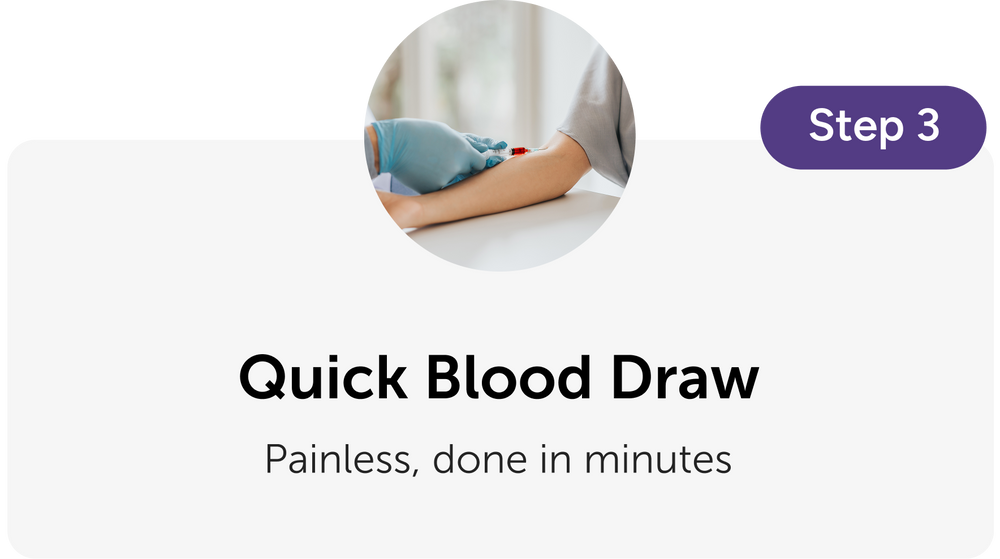The image size is (1000, 559).
Task: Click the blue gloved hand in photo
Action: pyautogui.click(x=436, y=155)
